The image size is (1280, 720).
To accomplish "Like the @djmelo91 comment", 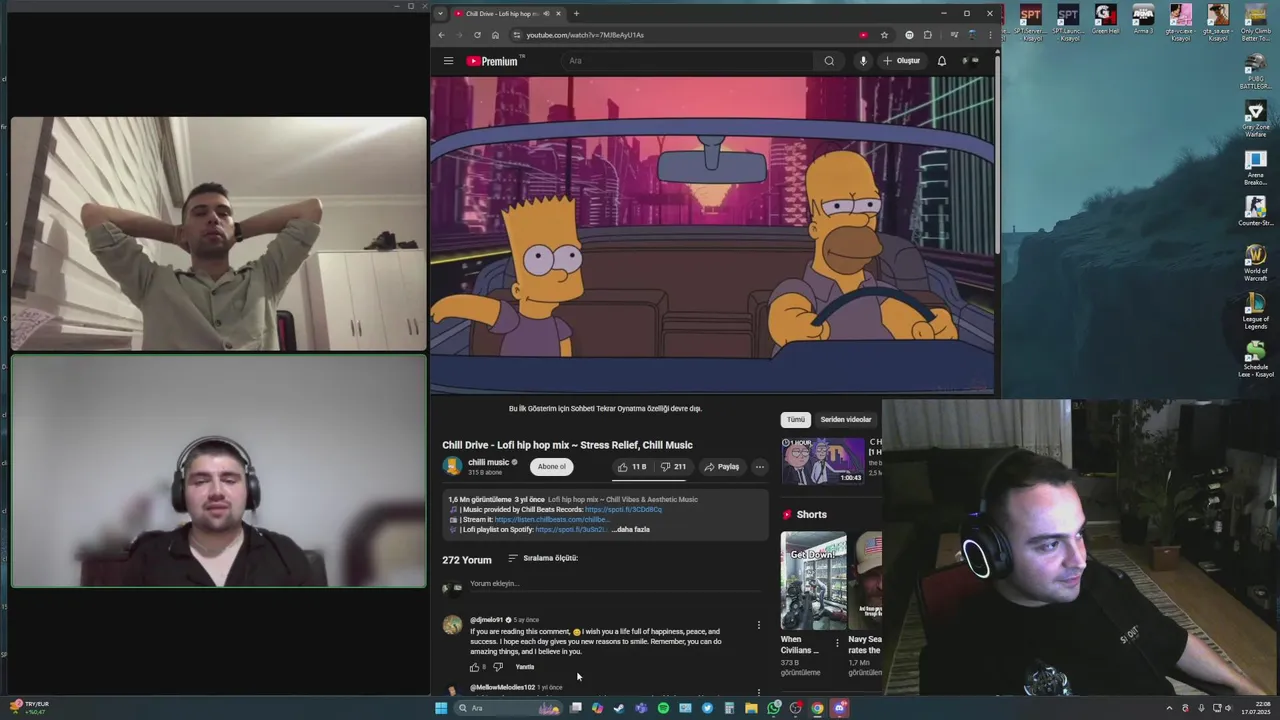I will pyautogui.click(x=475, y=667).
